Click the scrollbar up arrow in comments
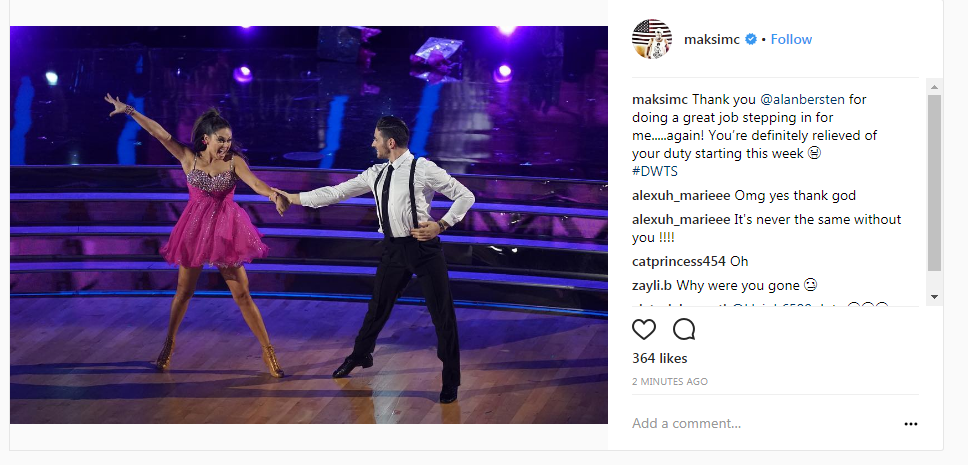 tap(934, 87)
